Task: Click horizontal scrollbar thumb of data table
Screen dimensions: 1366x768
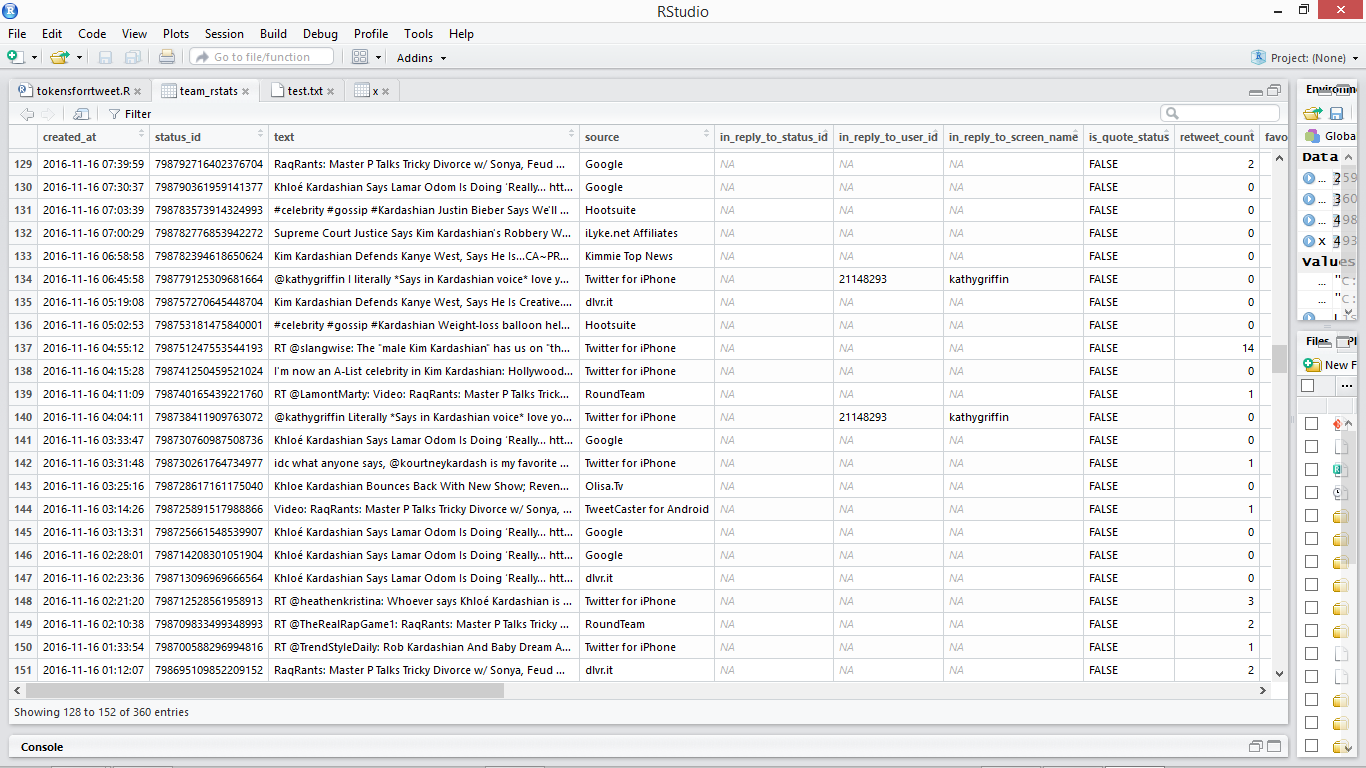Action: coord(265,690)
